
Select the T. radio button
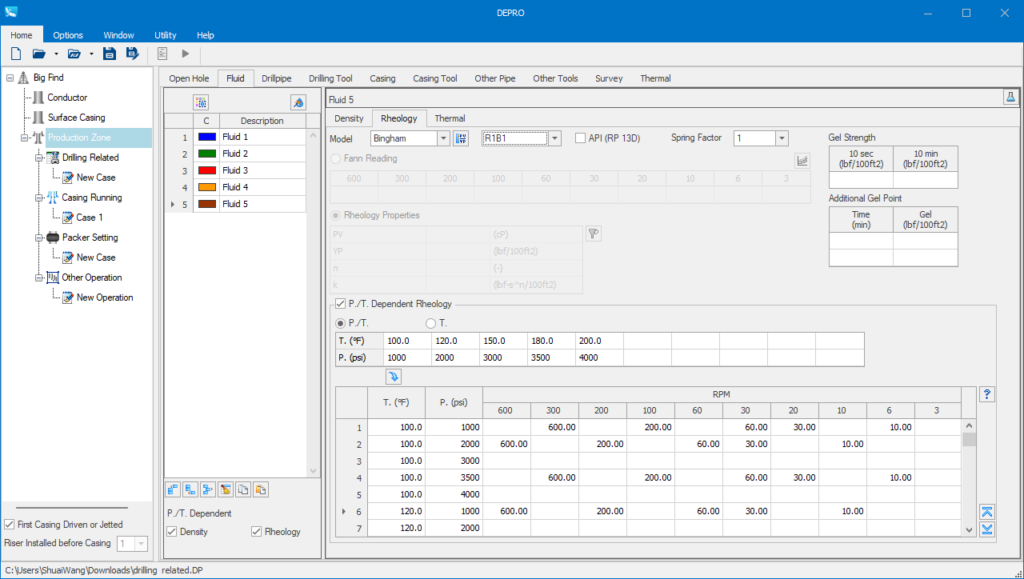click(430, 323)
